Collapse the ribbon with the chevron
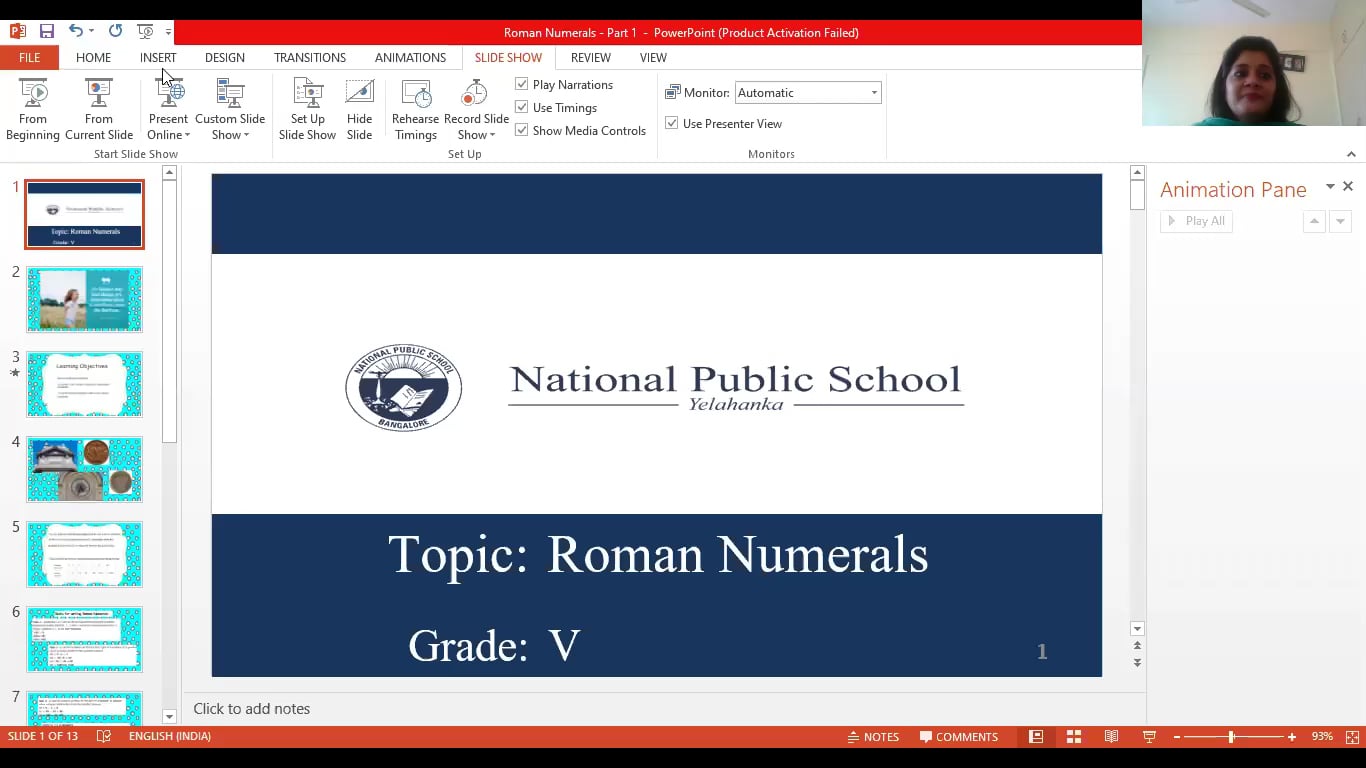 tap(1351, 154)
